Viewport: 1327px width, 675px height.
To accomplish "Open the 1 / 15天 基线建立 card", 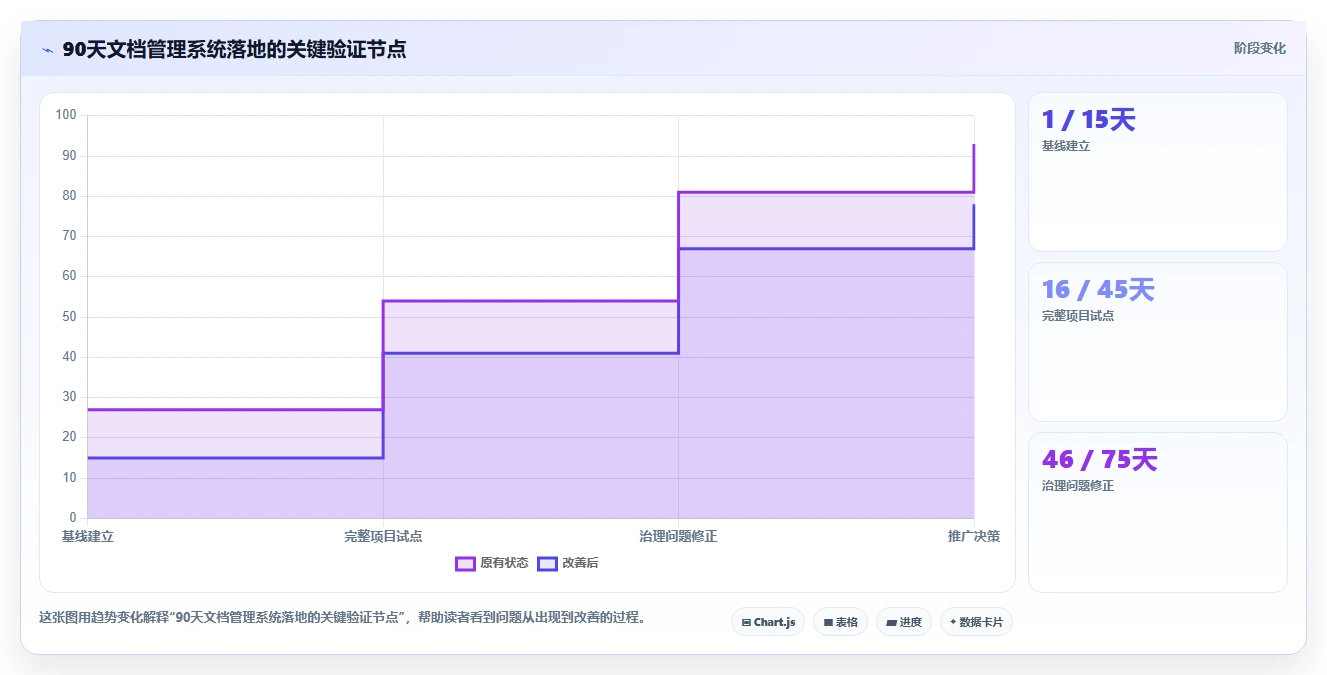I will (x=1157, y=172).
